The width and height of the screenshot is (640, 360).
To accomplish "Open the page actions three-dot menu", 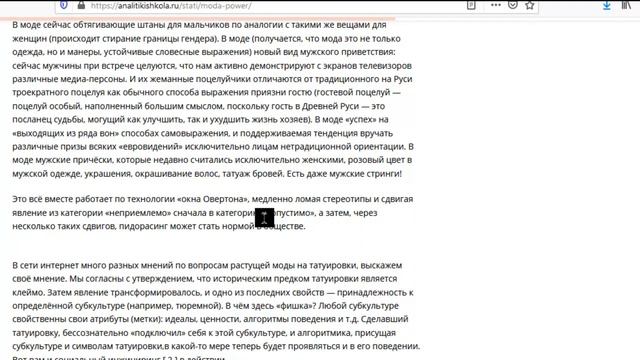I will tap(496, 5).
